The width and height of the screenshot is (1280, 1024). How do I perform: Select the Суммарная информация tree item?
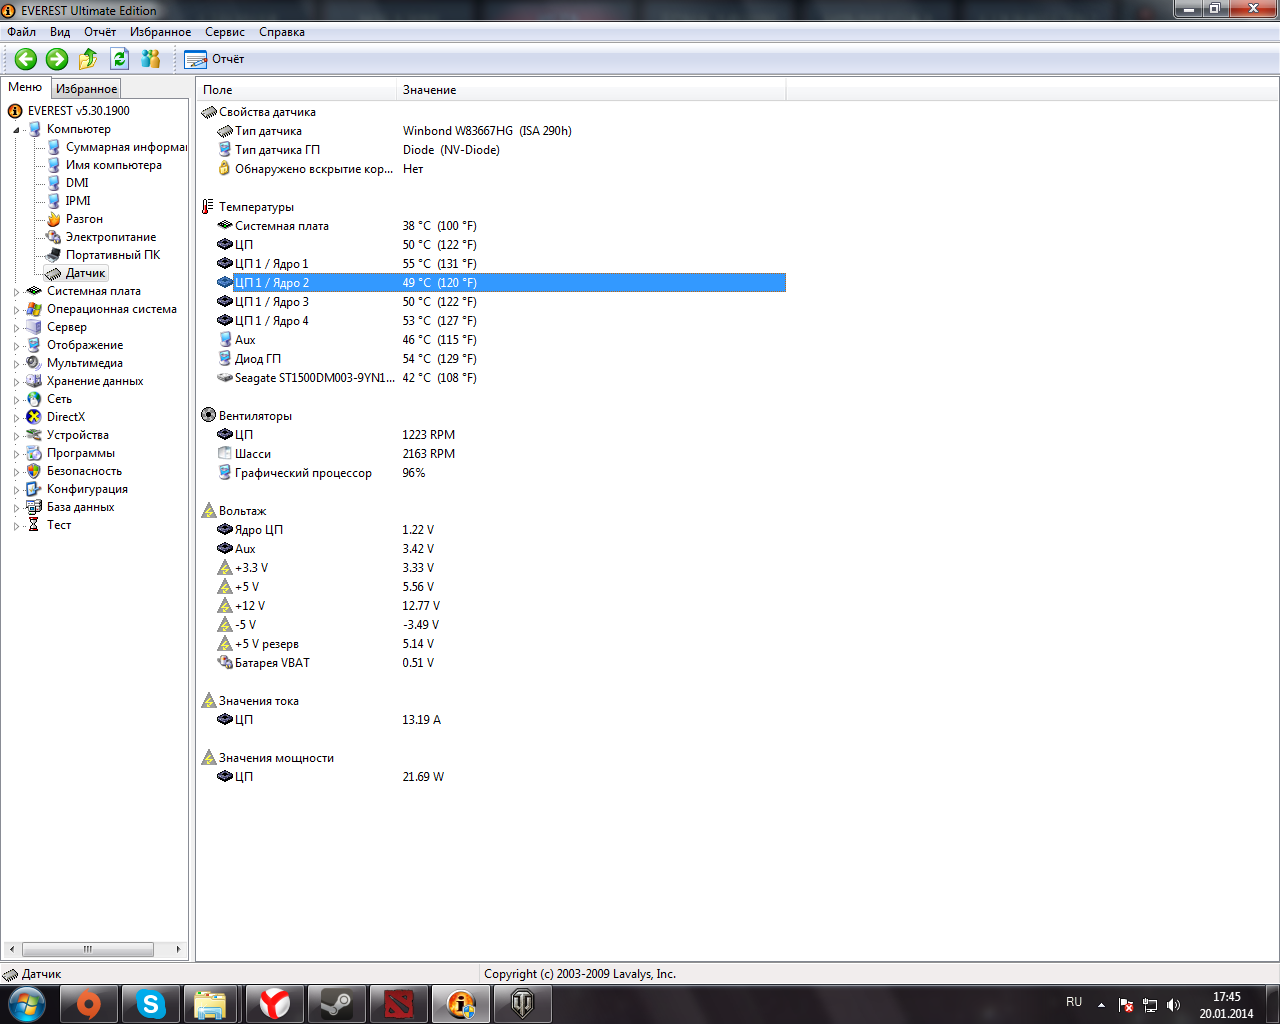(x=126, y=147)
